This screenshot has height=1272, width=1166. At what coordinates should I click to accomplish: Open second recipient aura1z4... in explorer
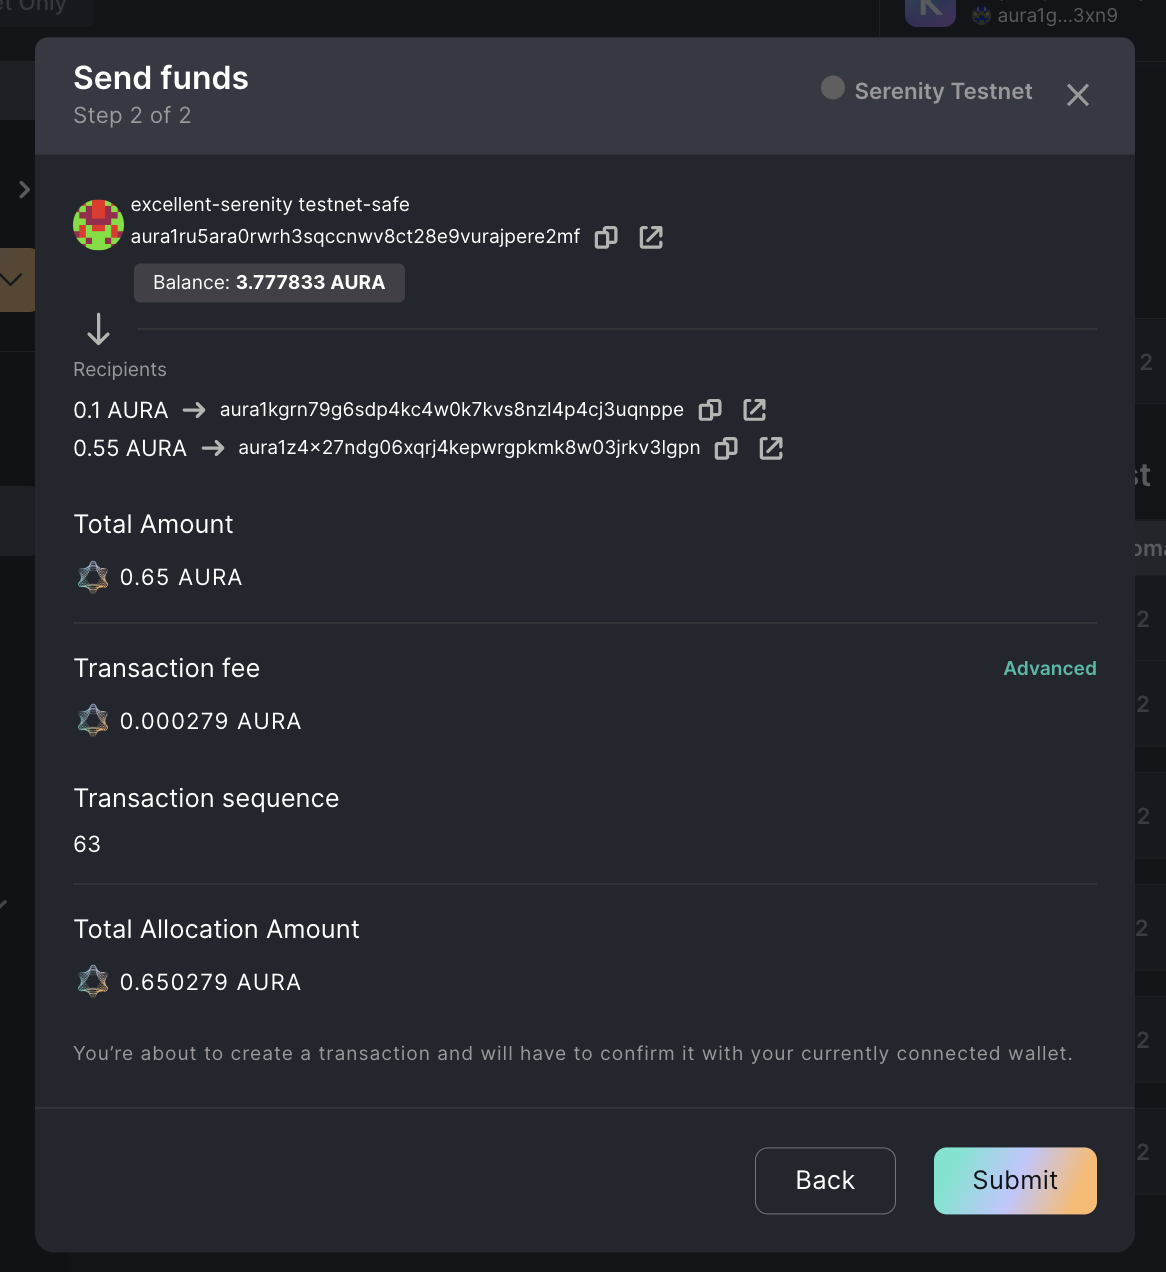point(770,448)
